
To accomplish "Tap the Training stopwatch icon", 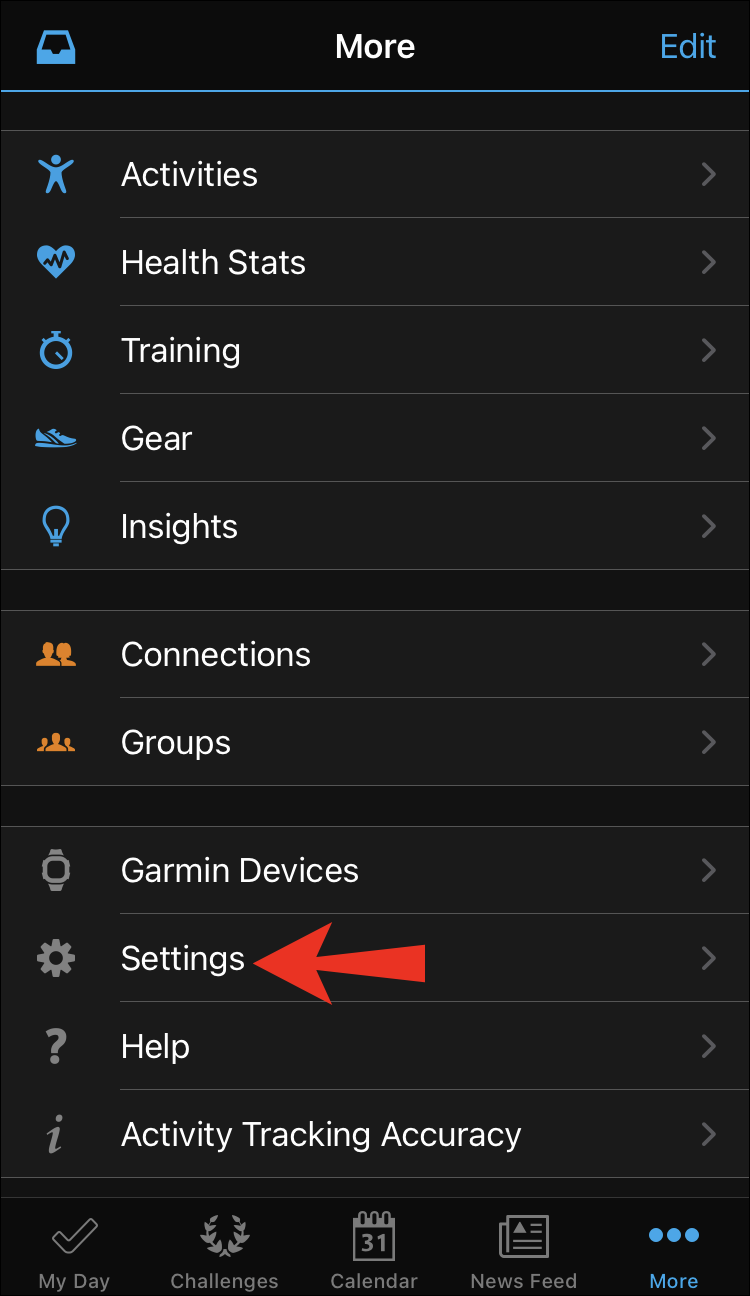I will click(56, 350).
